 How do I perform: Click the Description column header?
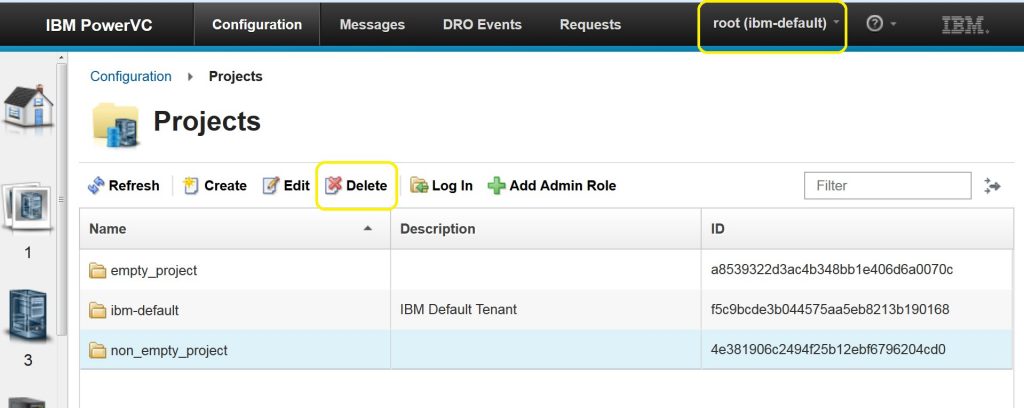pos(546,229)
